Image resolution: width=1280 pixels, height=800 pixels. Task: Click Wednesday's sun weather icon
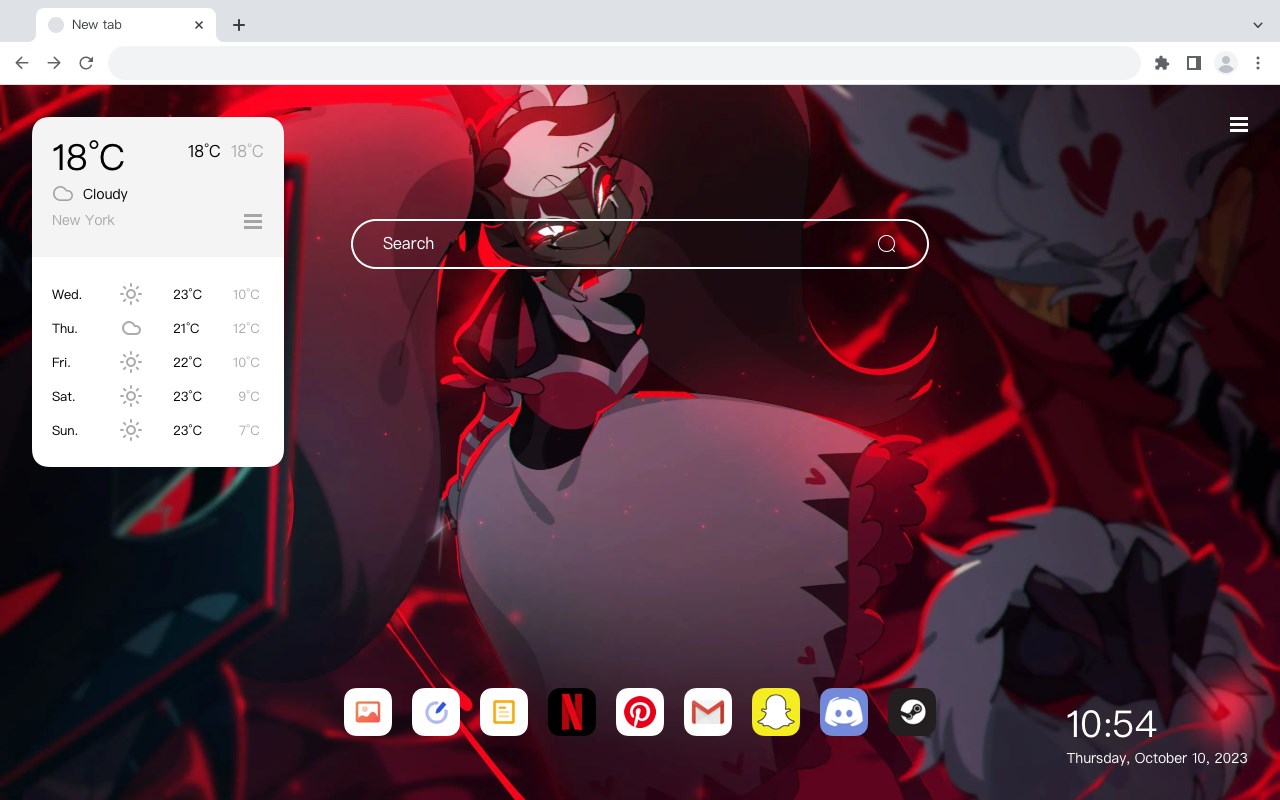pyautogui.click(x=131, y=294)
